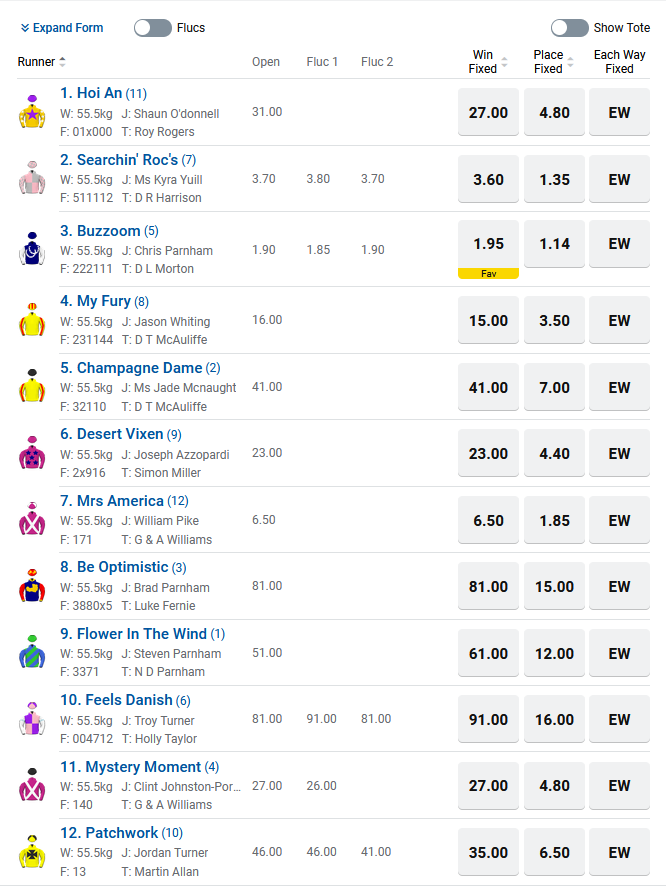Choose the EW button for Champagne Dame
Screen dimensions: 666x888
coord(620,387)
